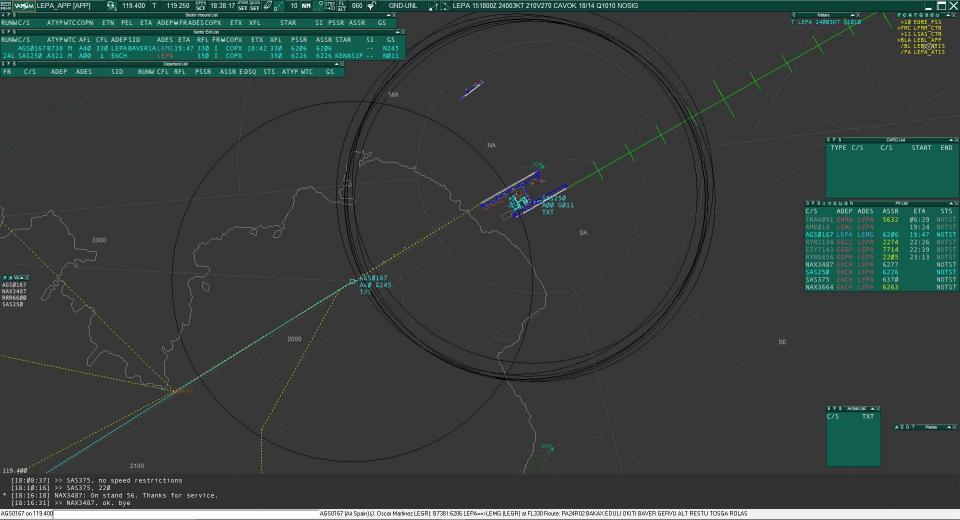Click the 119.400 chat frequency tab

15,471
